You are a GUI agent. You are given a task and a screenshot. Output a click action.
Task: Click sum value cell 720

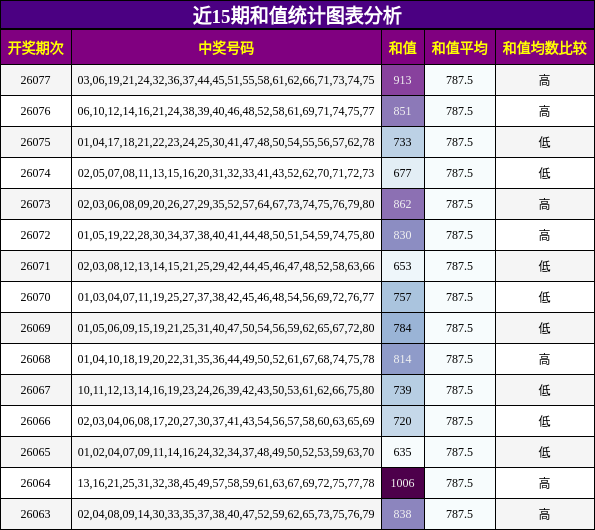(x=403, y=421)
